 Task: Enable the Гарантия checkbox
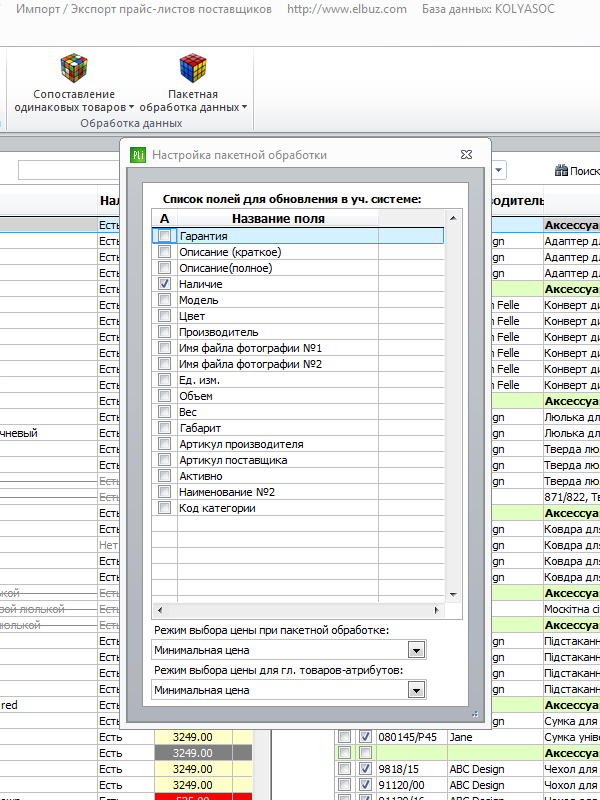point(164,236)
